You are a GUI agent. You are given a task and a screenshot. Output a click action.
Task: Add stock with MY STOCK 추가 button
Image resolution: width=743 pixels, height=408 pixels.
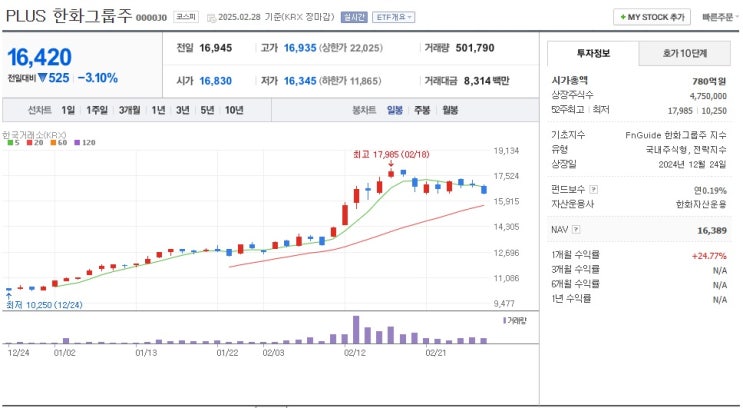click(652, 17)
